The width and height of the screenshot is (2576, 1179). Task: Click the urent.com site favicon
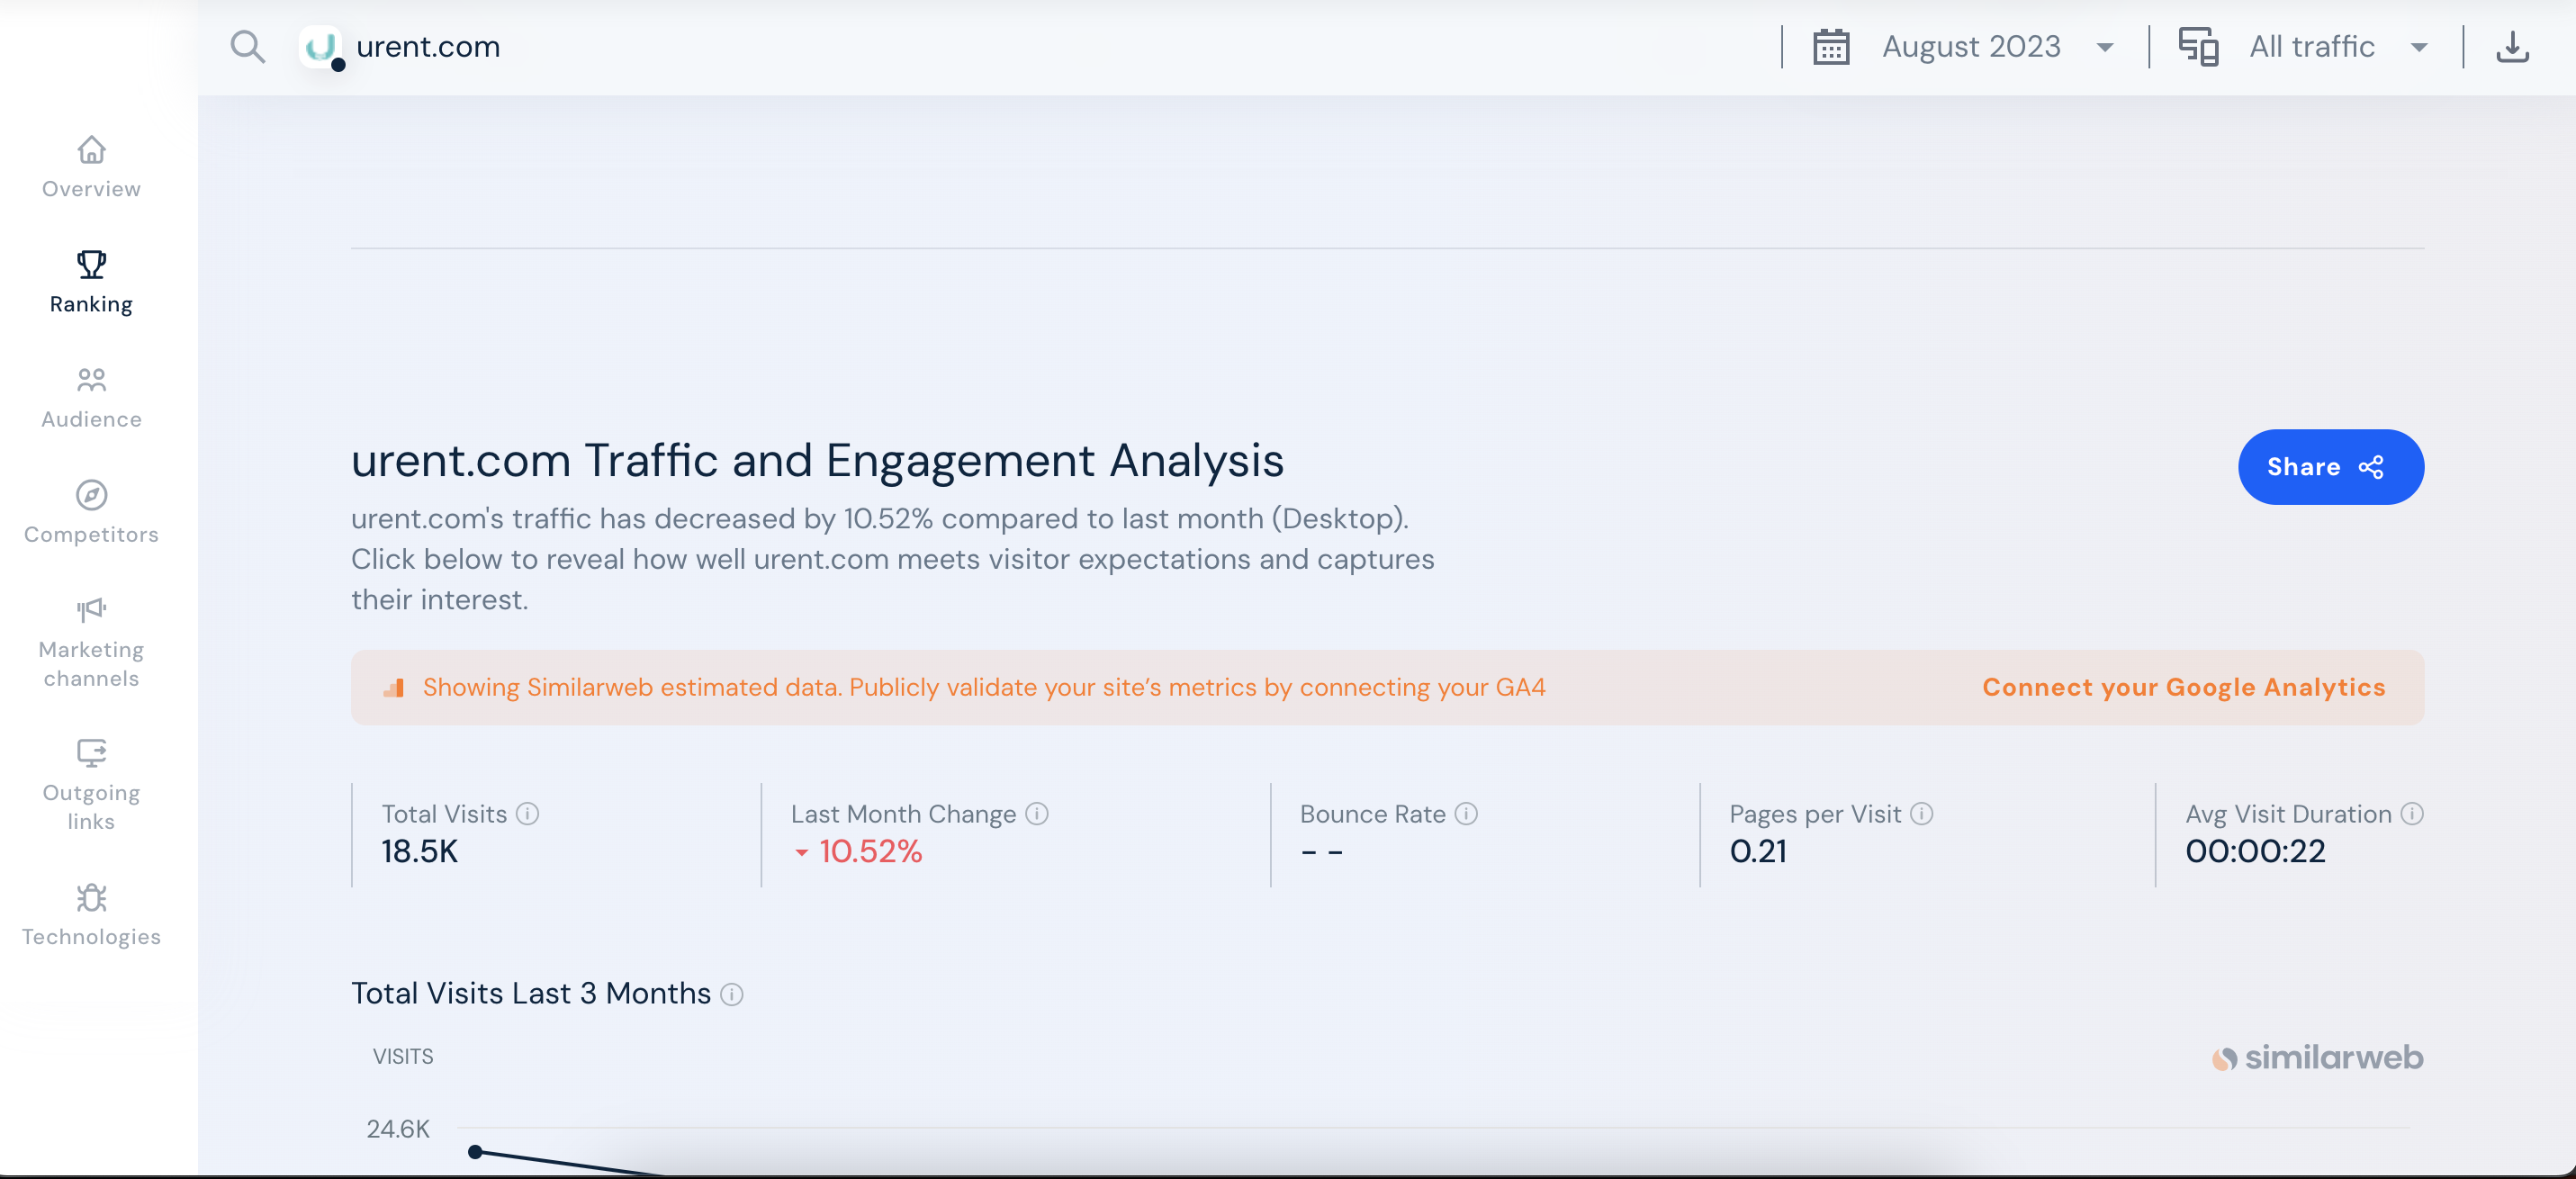(320, 47)
